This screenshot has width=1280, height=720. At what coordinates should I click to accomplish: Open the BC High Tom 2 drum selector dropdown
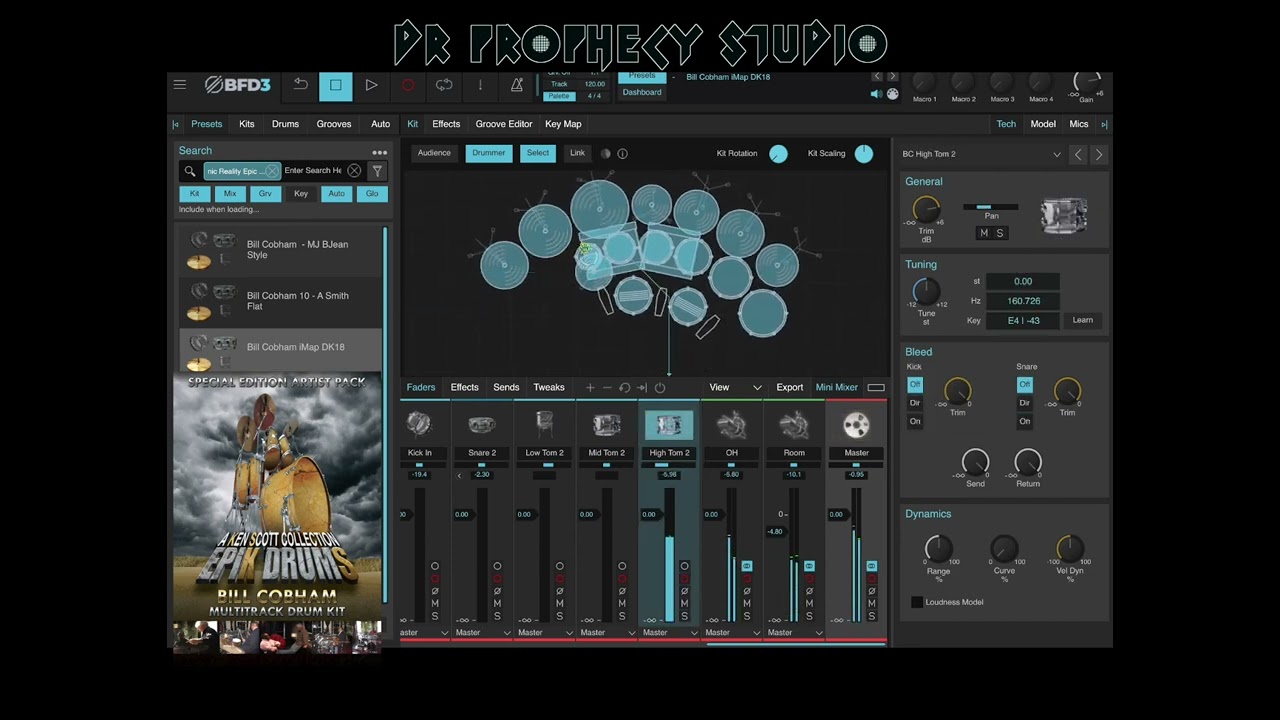[x=981, y=154]
